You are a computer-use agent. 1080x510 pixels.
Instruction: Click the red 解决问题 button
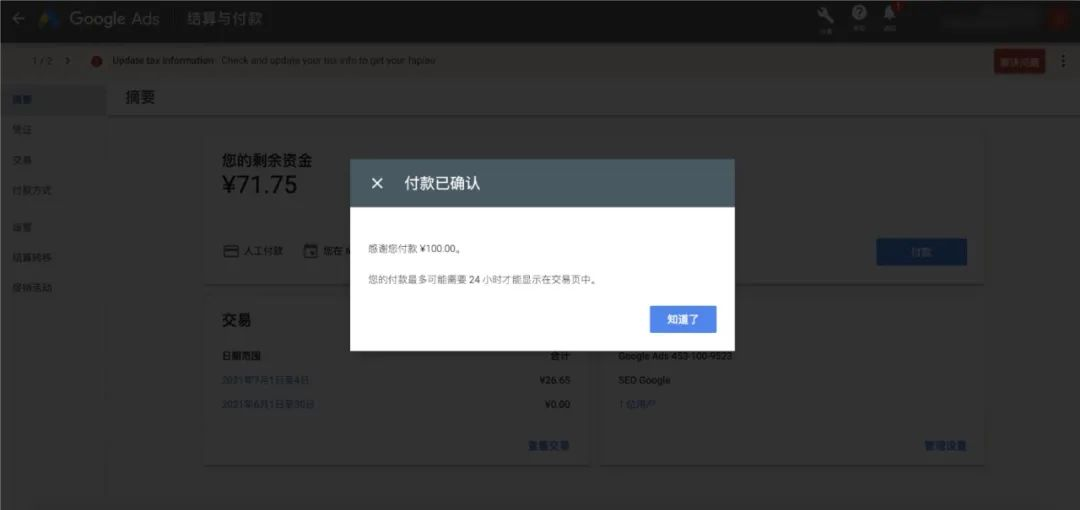pos(1019,61)
